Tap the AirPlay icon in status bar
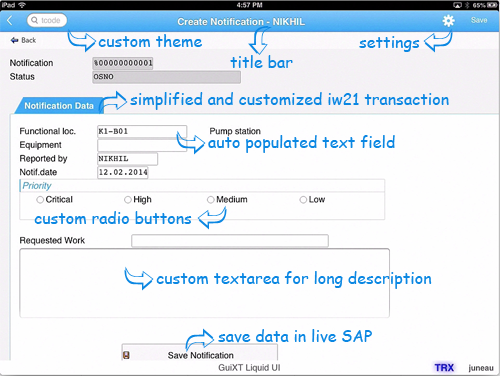Viewport: 500px width, 378px height. (x=457, y=5)
